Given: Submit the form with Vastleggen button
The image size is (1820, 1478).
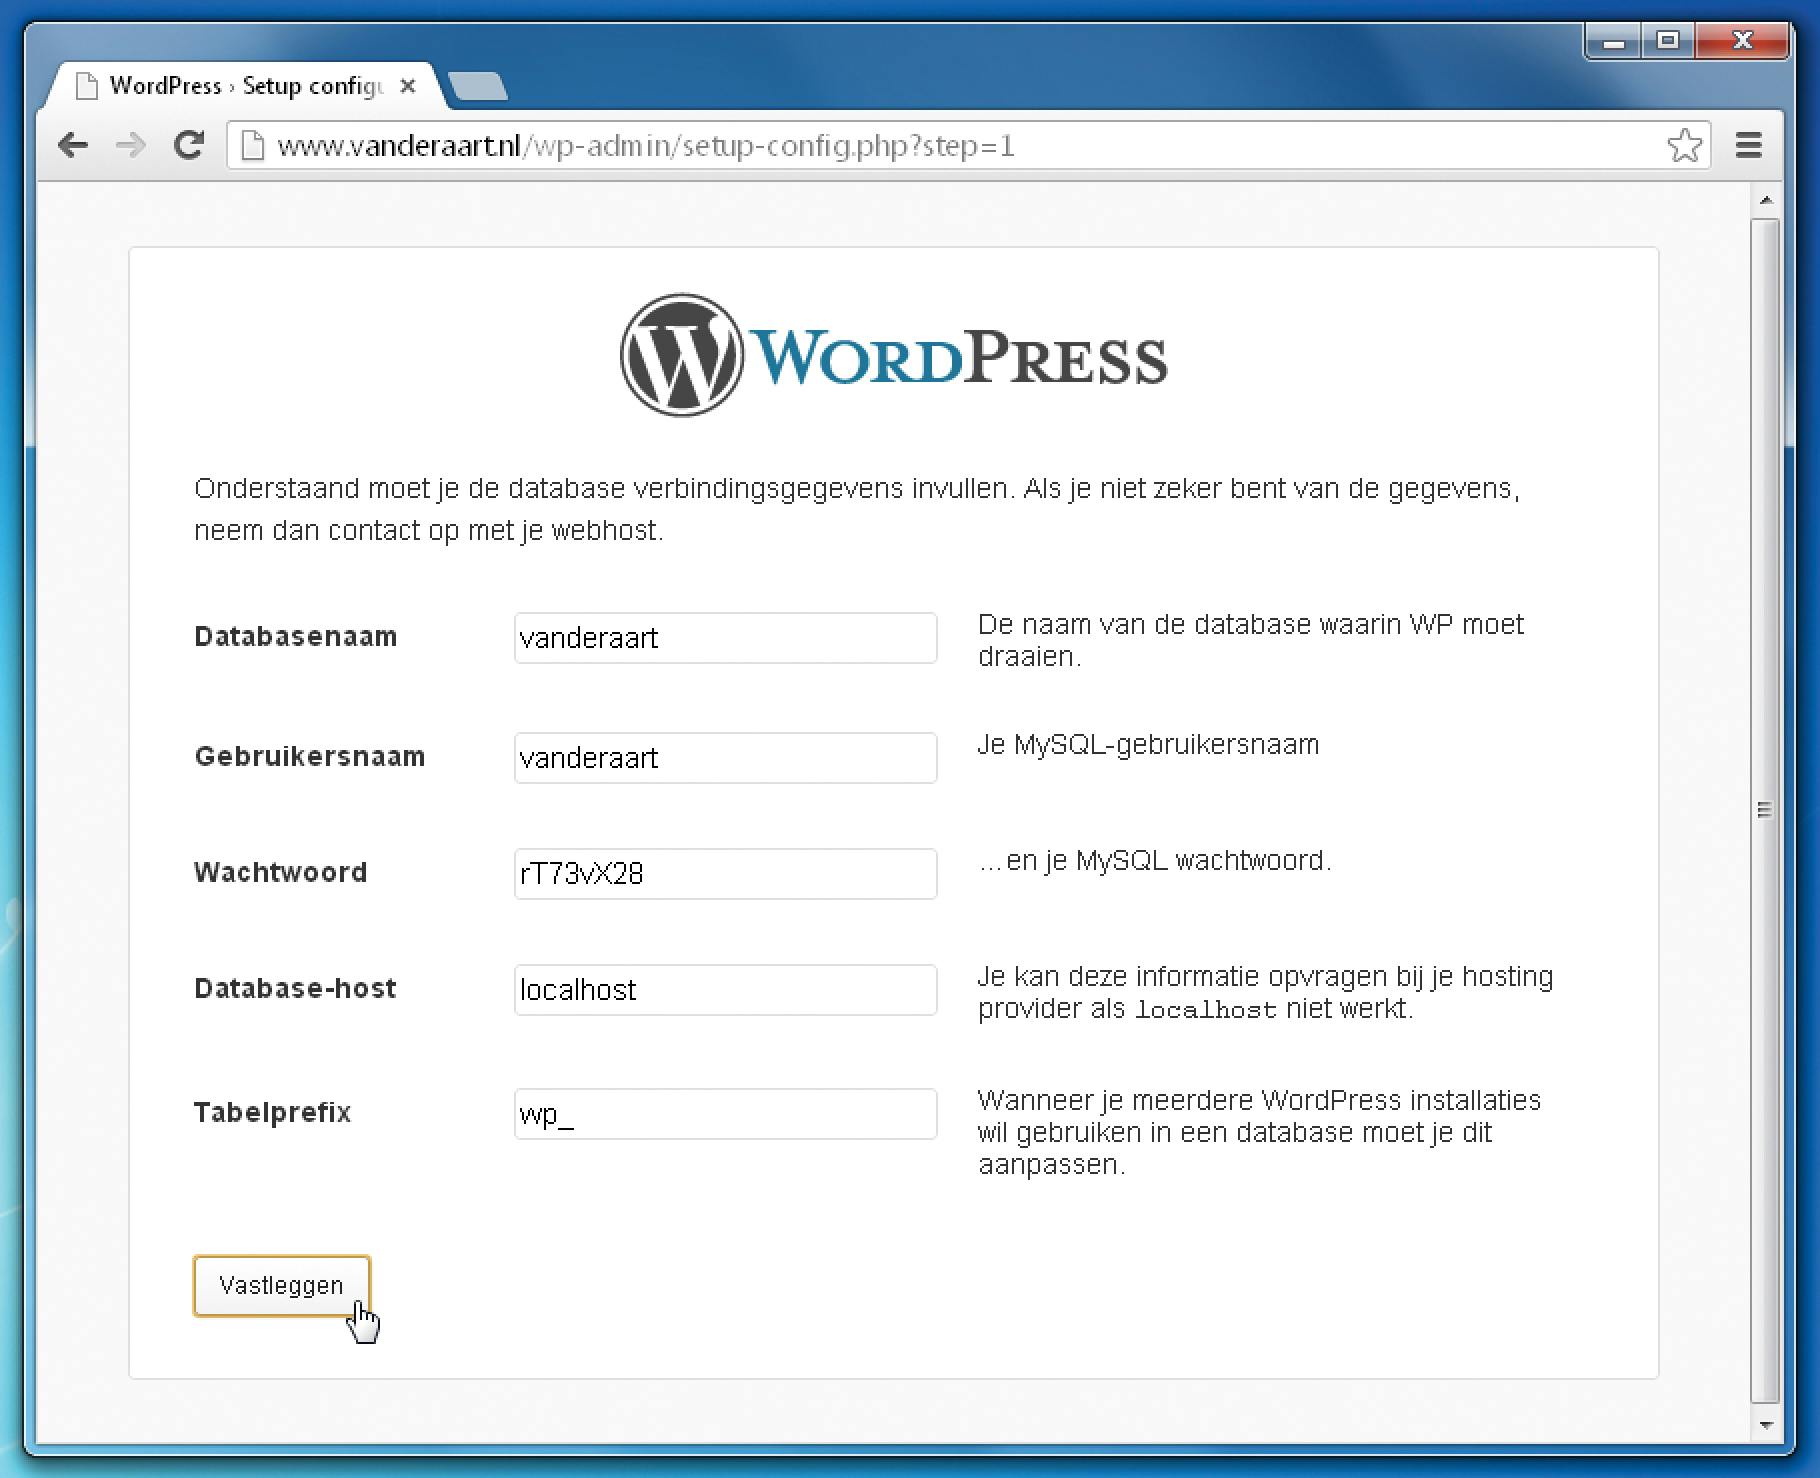Looking at the screenshot, I should pyautogui.click(x=282, y=1286).
